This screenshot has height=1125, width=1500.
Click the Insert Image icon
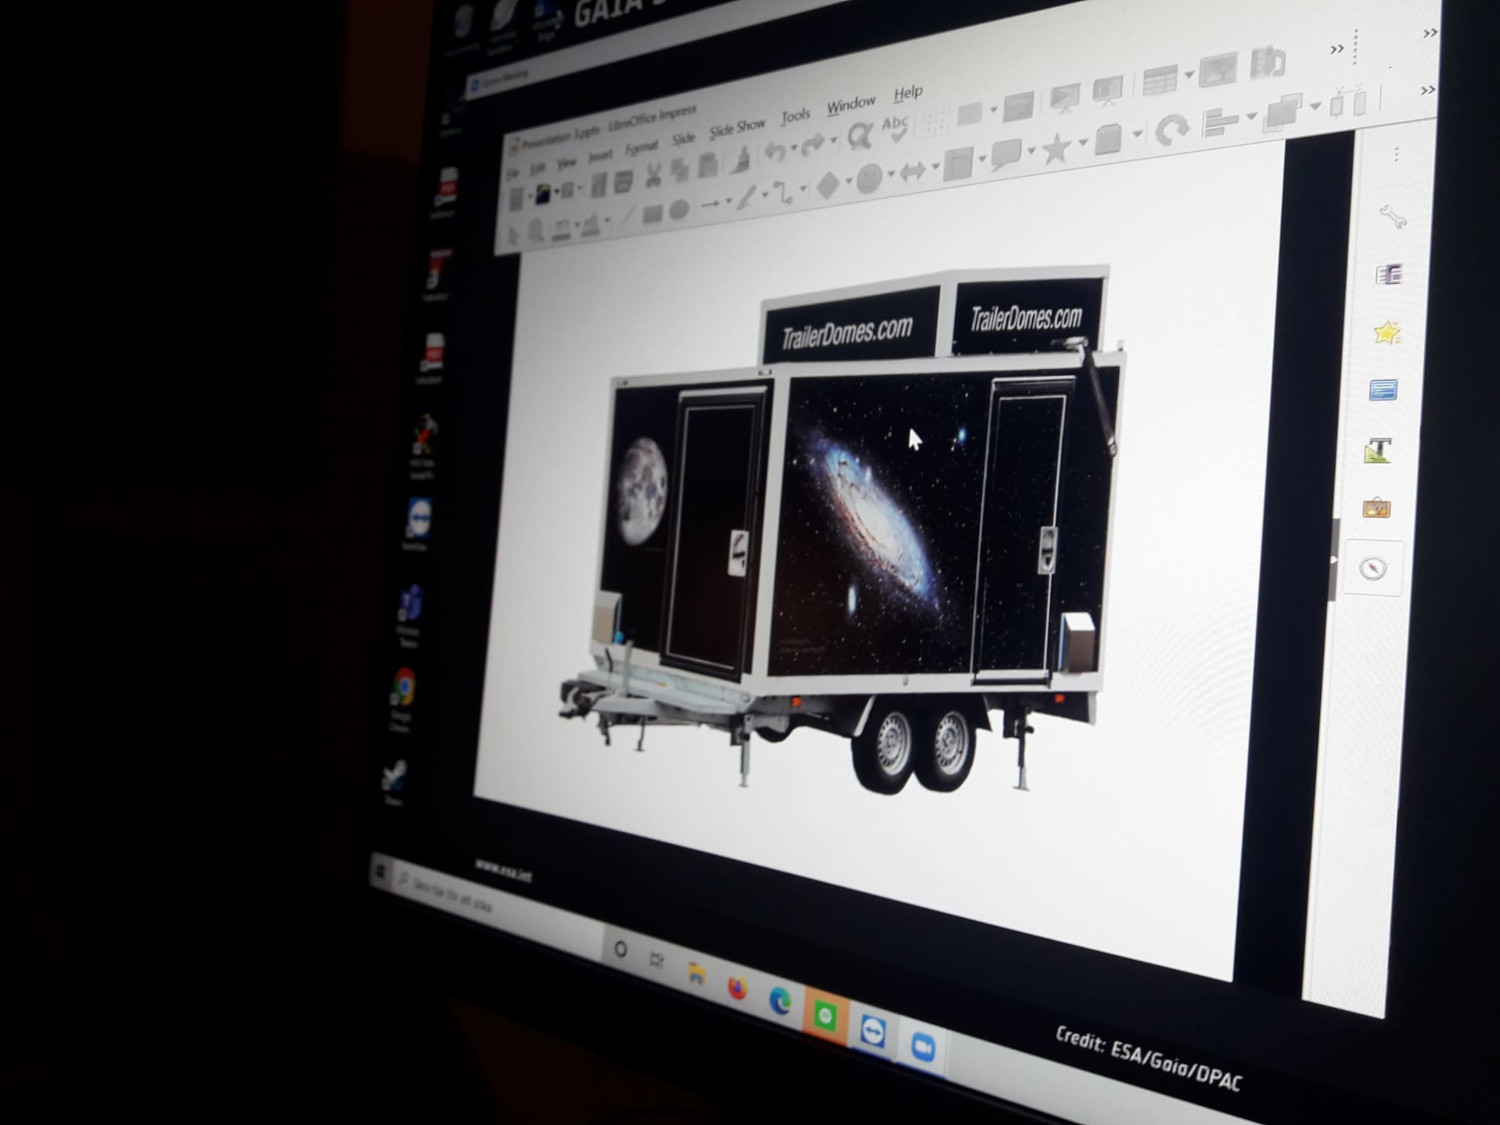1218,70
